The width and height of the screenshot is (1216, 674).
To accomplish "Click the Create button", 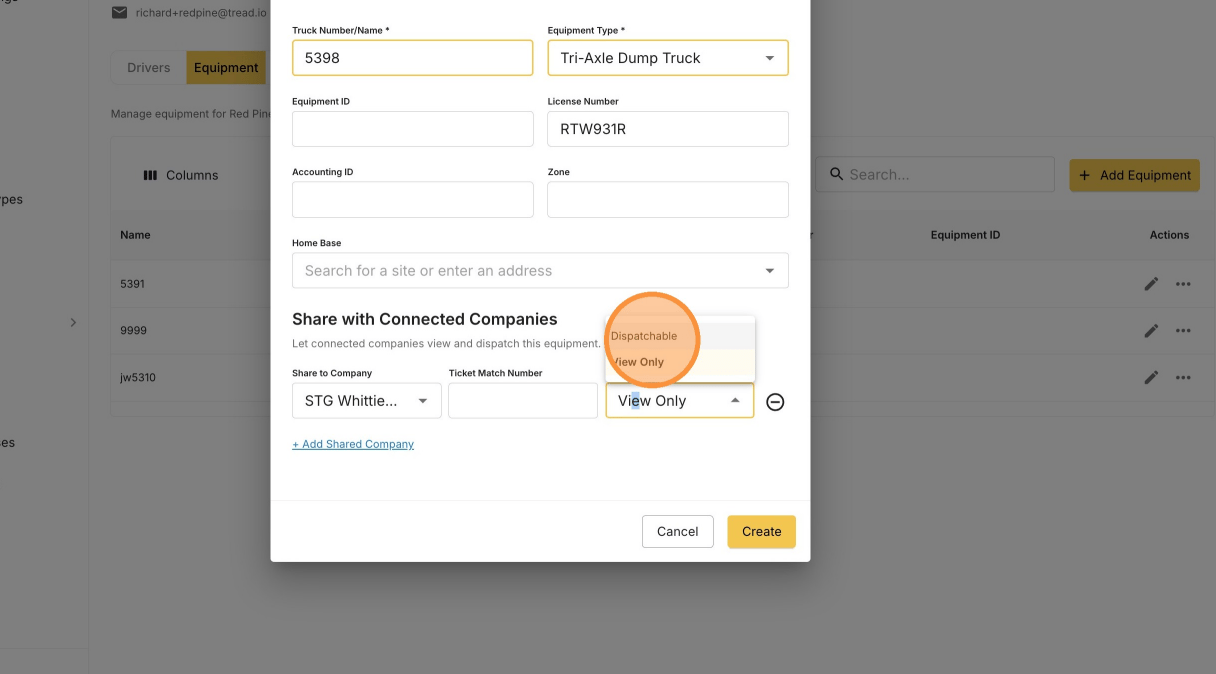I will [761, 532].
